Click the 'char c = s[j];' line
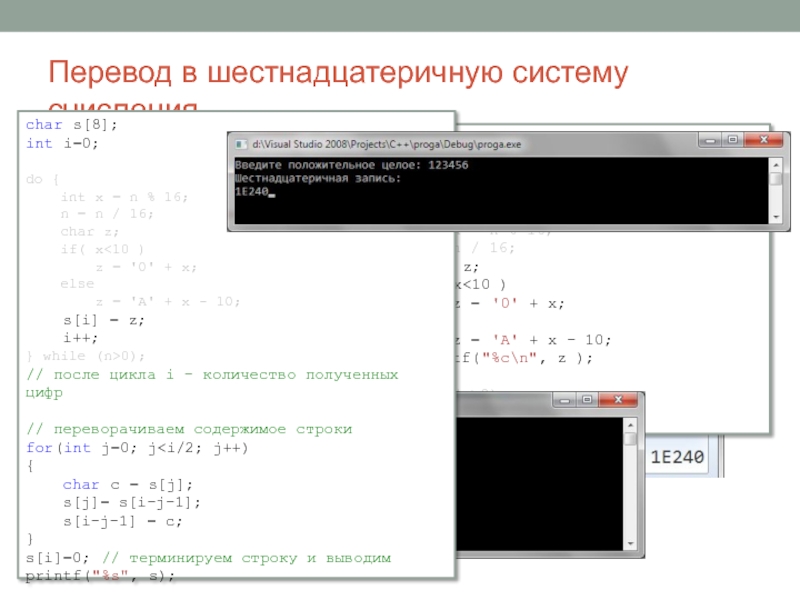 click(128, 485)
